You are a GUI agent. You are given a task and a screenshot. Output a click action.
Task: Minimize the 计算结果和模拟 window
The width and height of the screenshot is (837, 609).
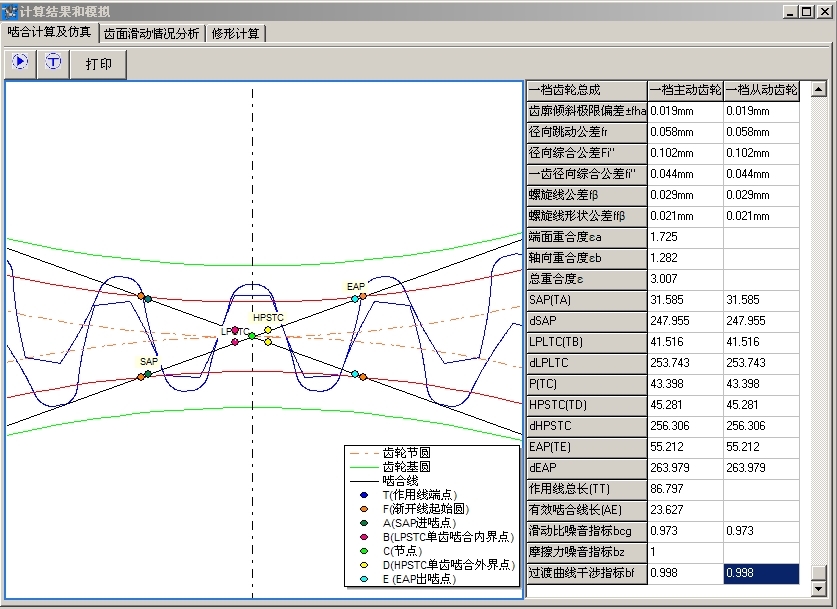790,11
